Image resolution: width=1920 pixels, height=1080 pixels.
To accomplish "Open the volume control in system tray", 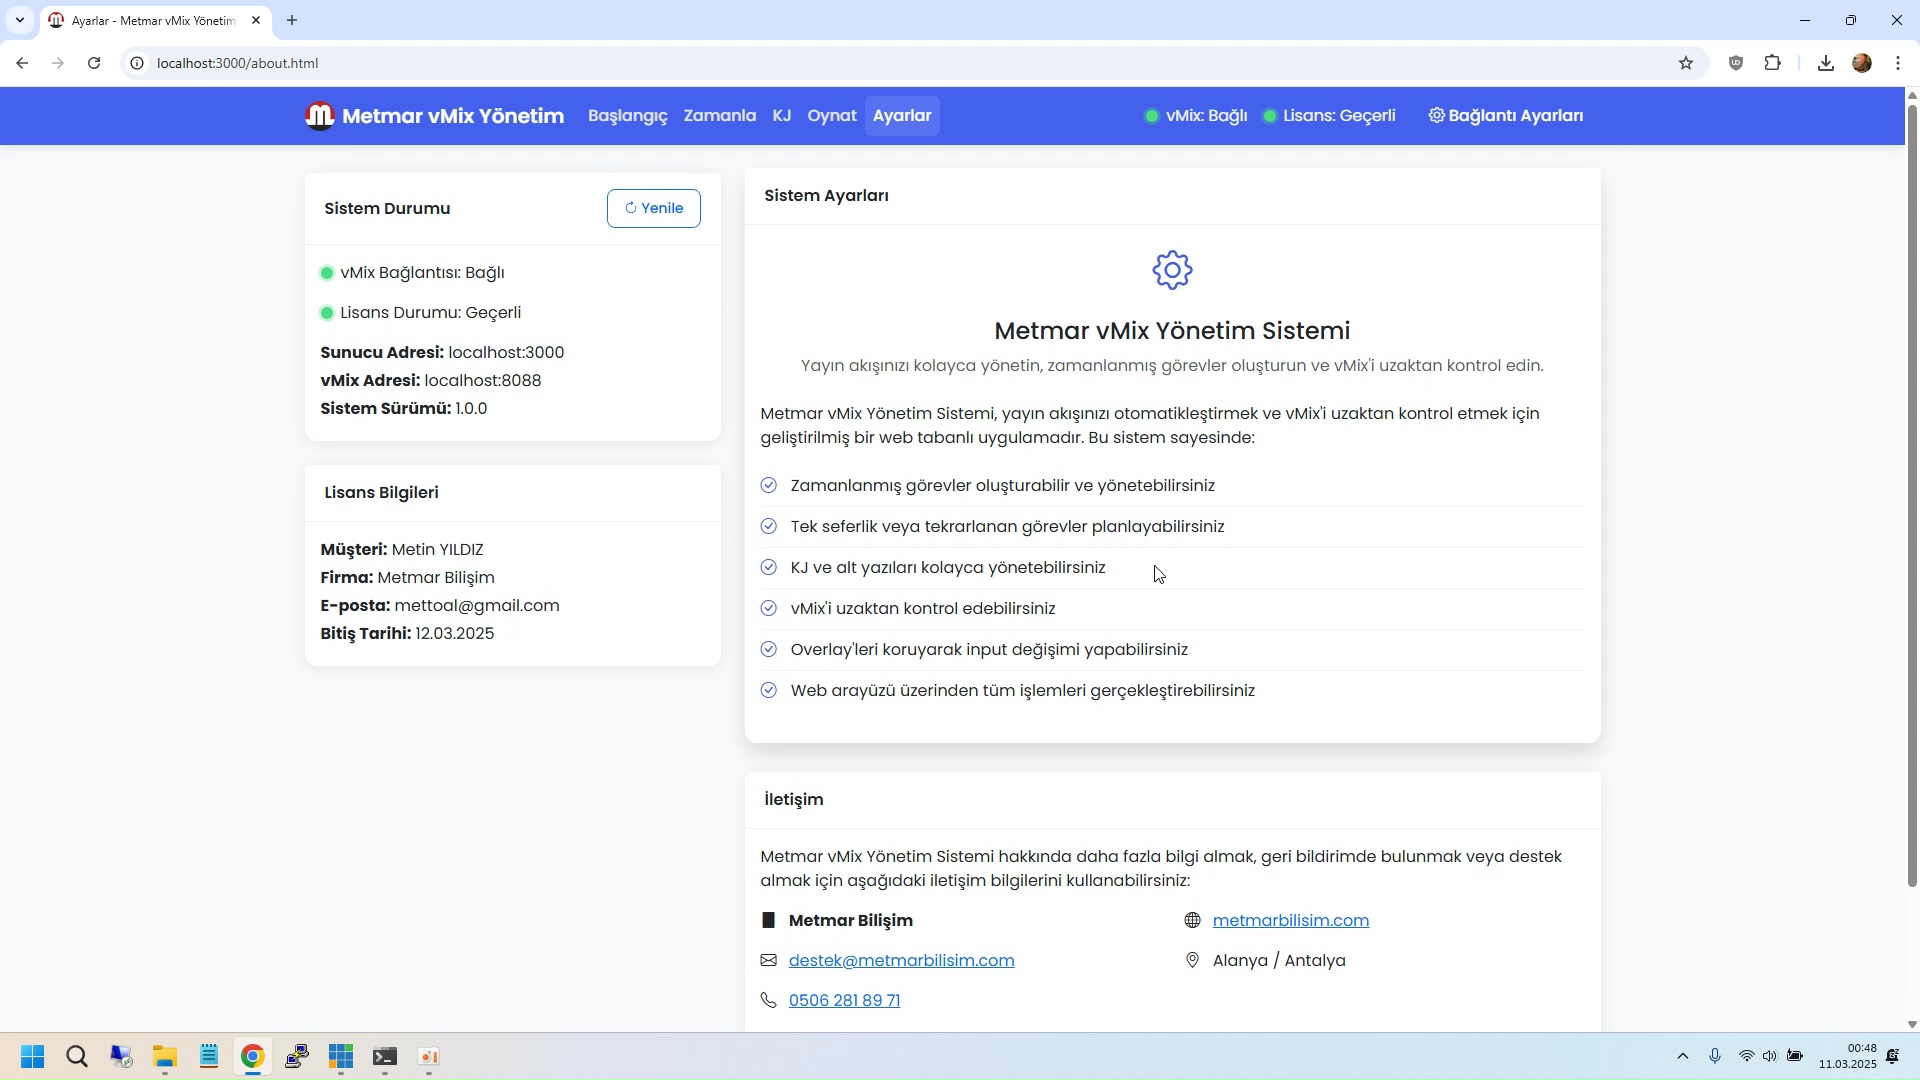I will point(1770,1057).
